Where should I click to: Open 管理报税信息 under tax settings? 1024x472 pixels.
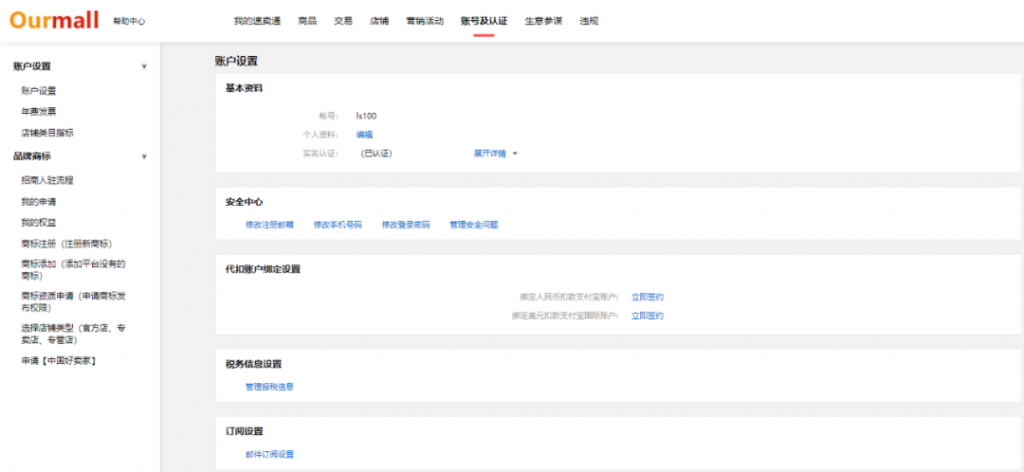click(270, 387)
